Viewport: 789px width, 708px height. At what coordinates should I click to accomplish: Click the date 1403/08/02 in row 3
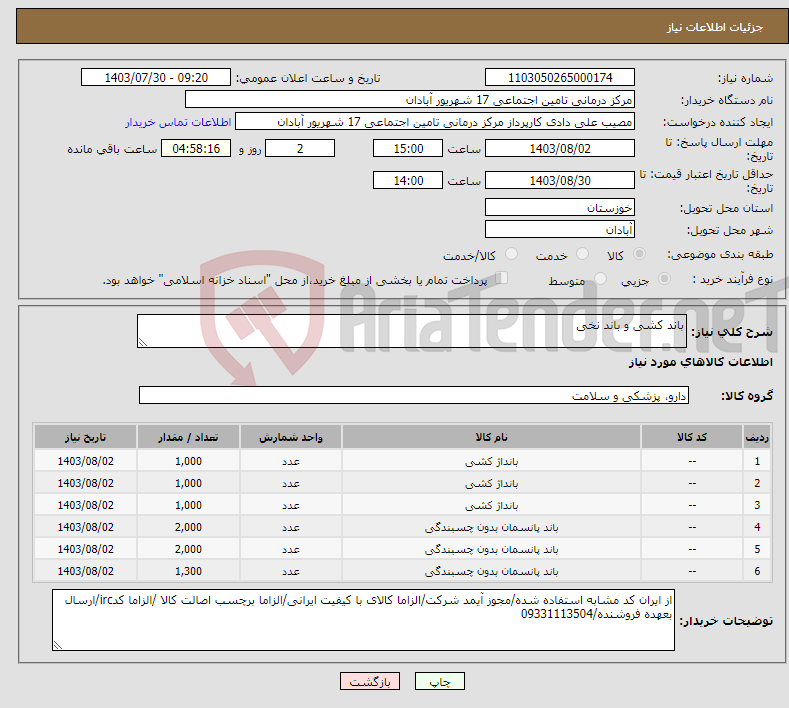pyautogui.click(x=86, y=505)
